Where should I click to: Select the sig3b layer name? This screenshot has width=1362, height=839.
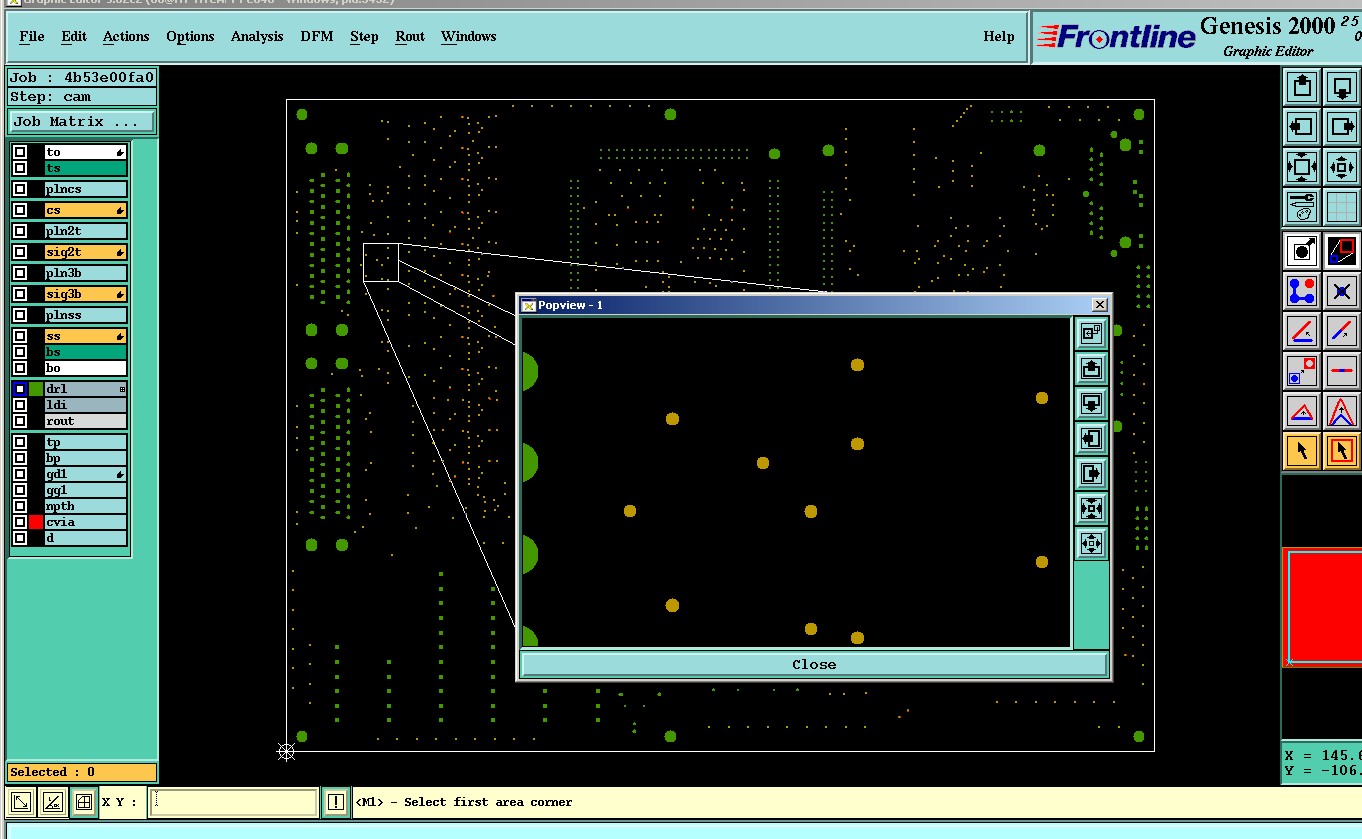tap(86, 294)
